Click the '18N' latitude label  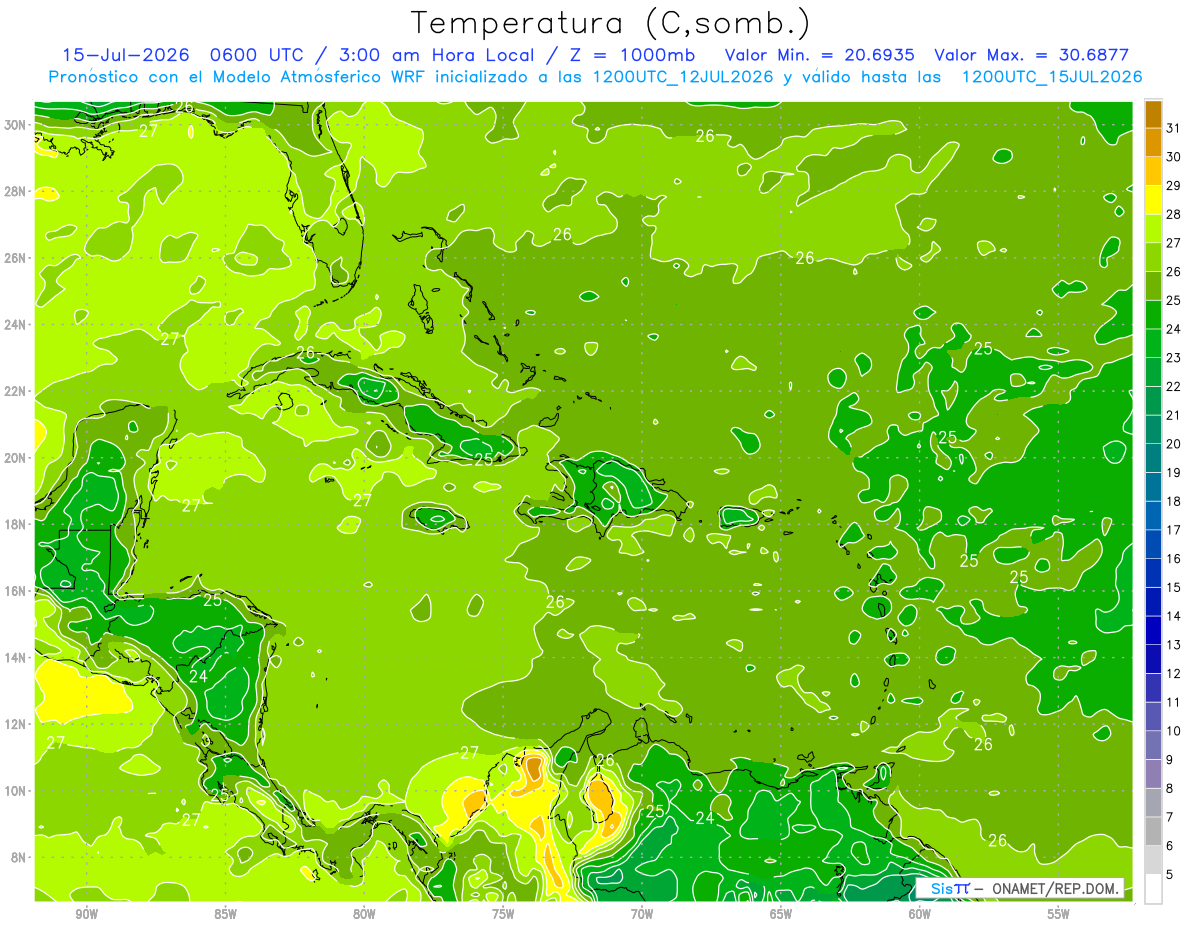click(x=14, y=524)
